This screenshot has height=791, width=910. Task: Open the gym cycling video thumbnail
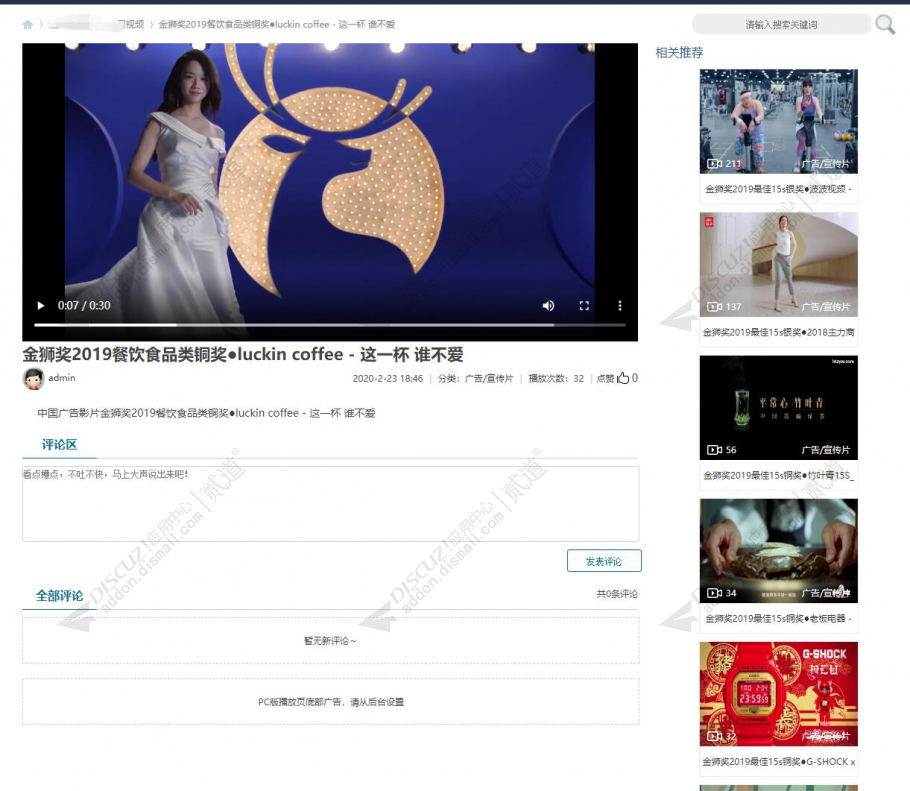(x=778, y=121)
